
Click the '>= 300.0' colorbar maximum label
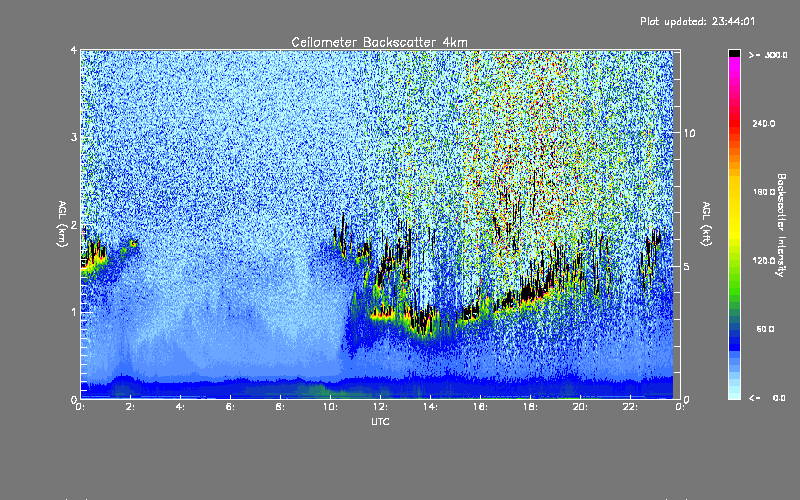click(768, 55)
